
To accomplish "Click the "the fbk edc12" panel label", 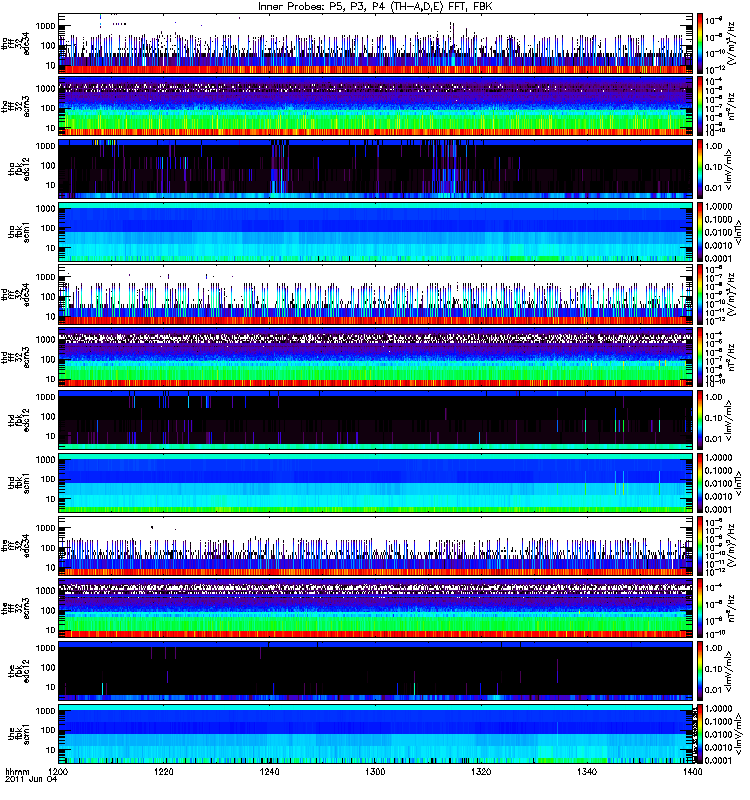I will [19, 671].
